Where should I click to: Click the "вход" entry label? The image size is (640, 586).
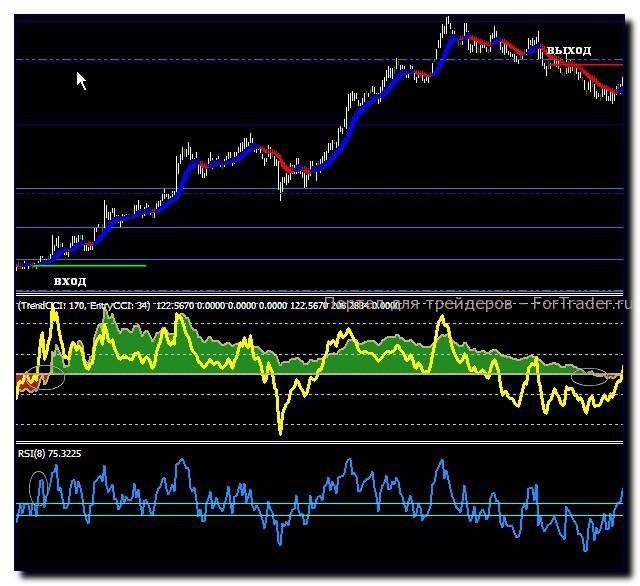click(x=70, y=281)
